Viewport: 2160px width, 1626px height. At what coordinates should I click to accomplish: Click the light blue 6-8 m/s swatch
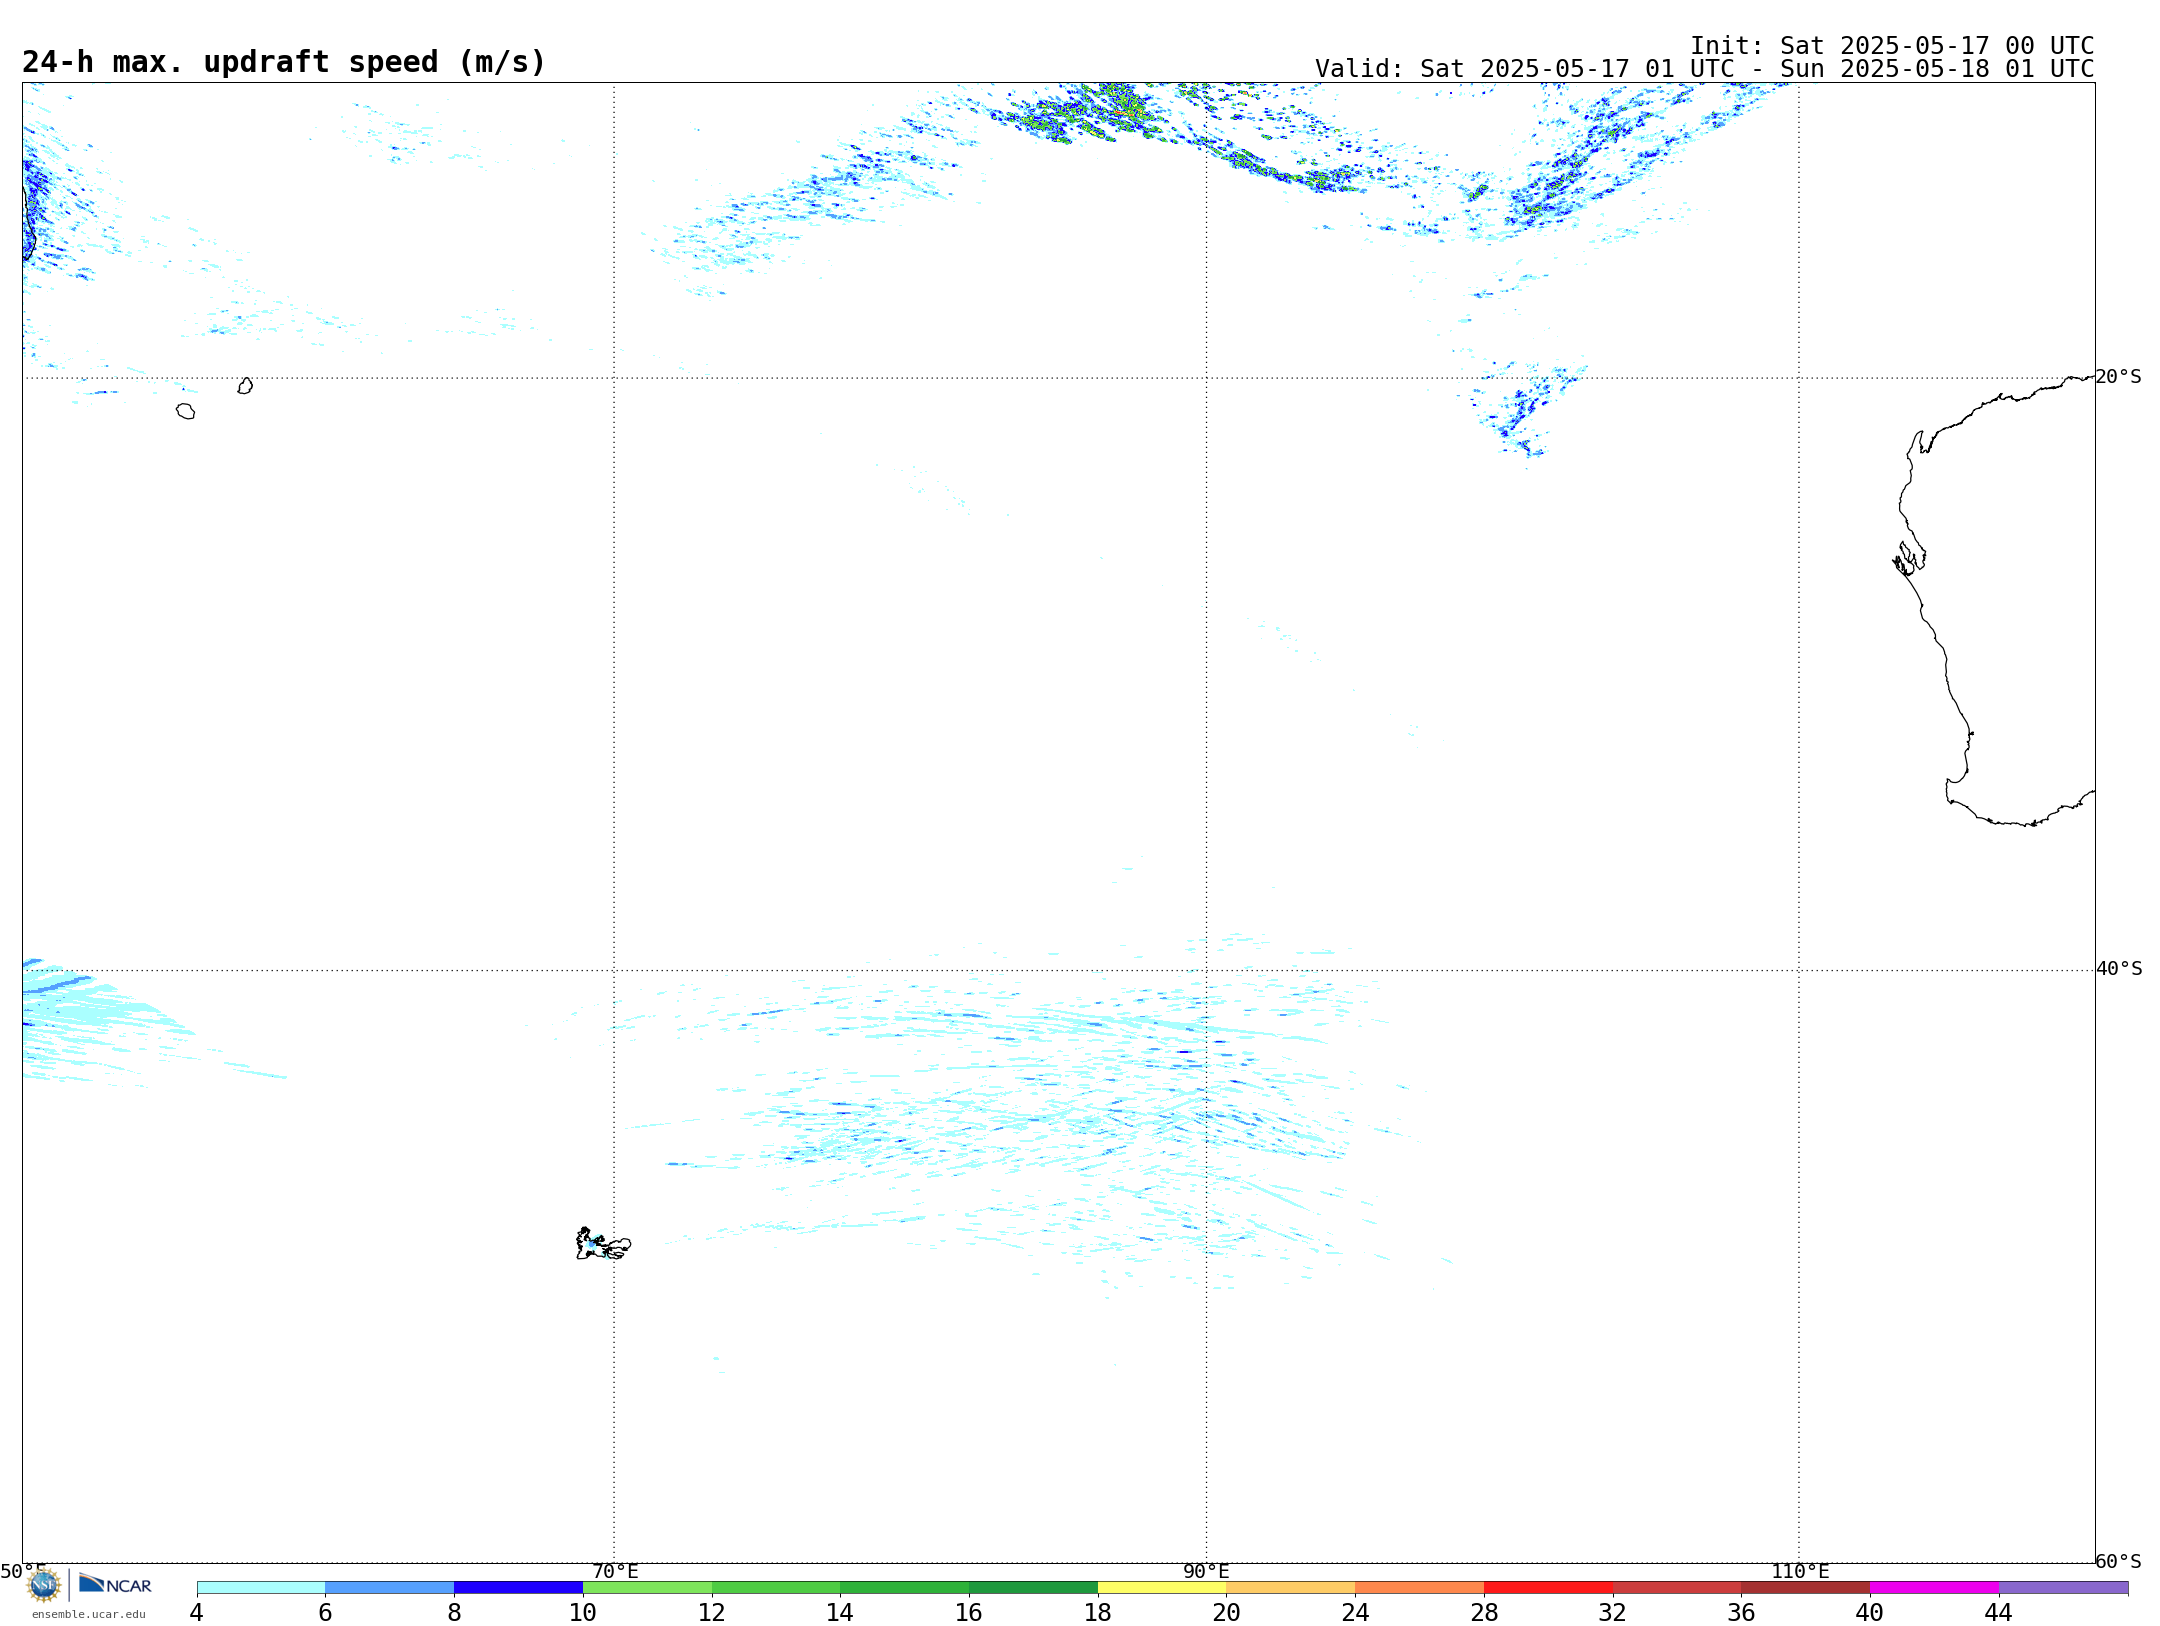click(x=390, y=1587)
